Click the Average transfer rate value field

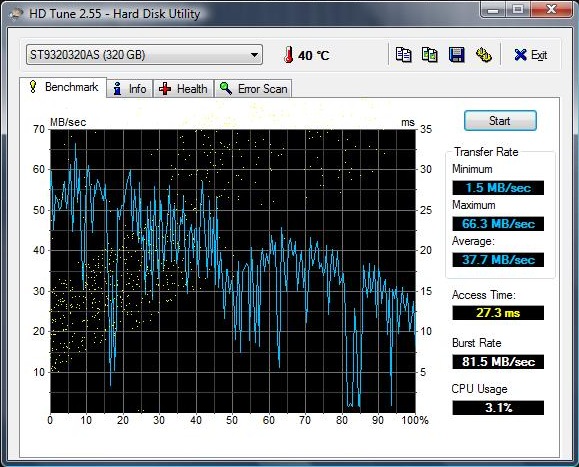point(498,260)
